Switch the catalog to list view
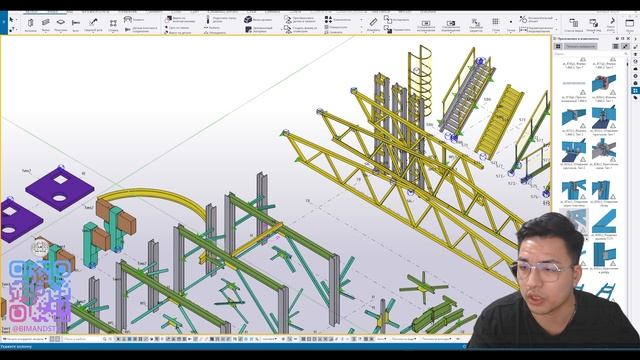 pyautogui.click(x=616, y=47)
